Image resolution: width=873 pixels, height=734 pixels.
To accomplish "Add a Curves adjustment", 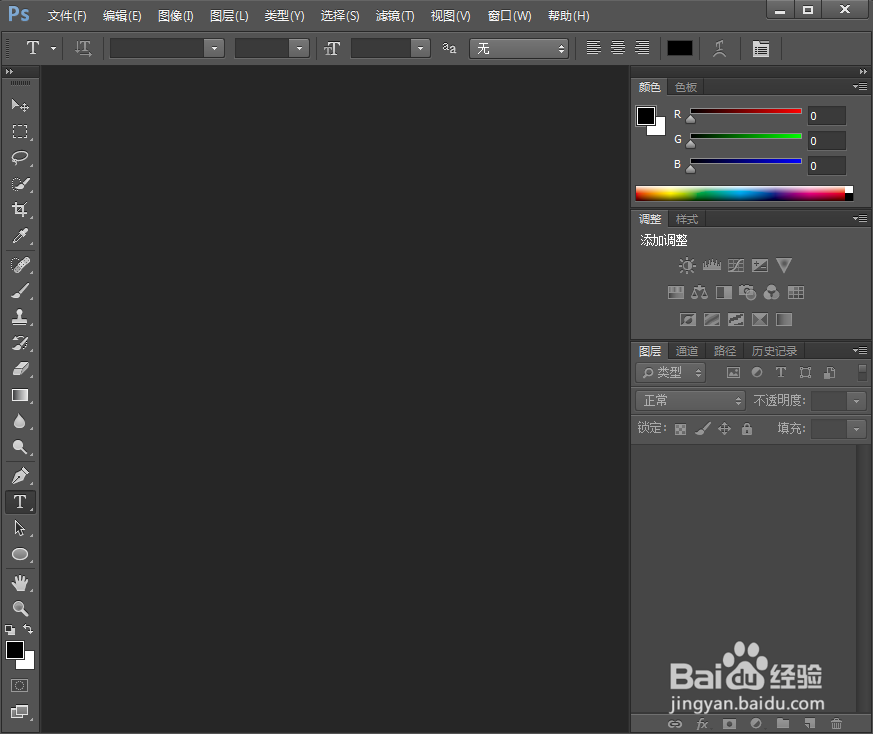I will [x=735, y=266].
